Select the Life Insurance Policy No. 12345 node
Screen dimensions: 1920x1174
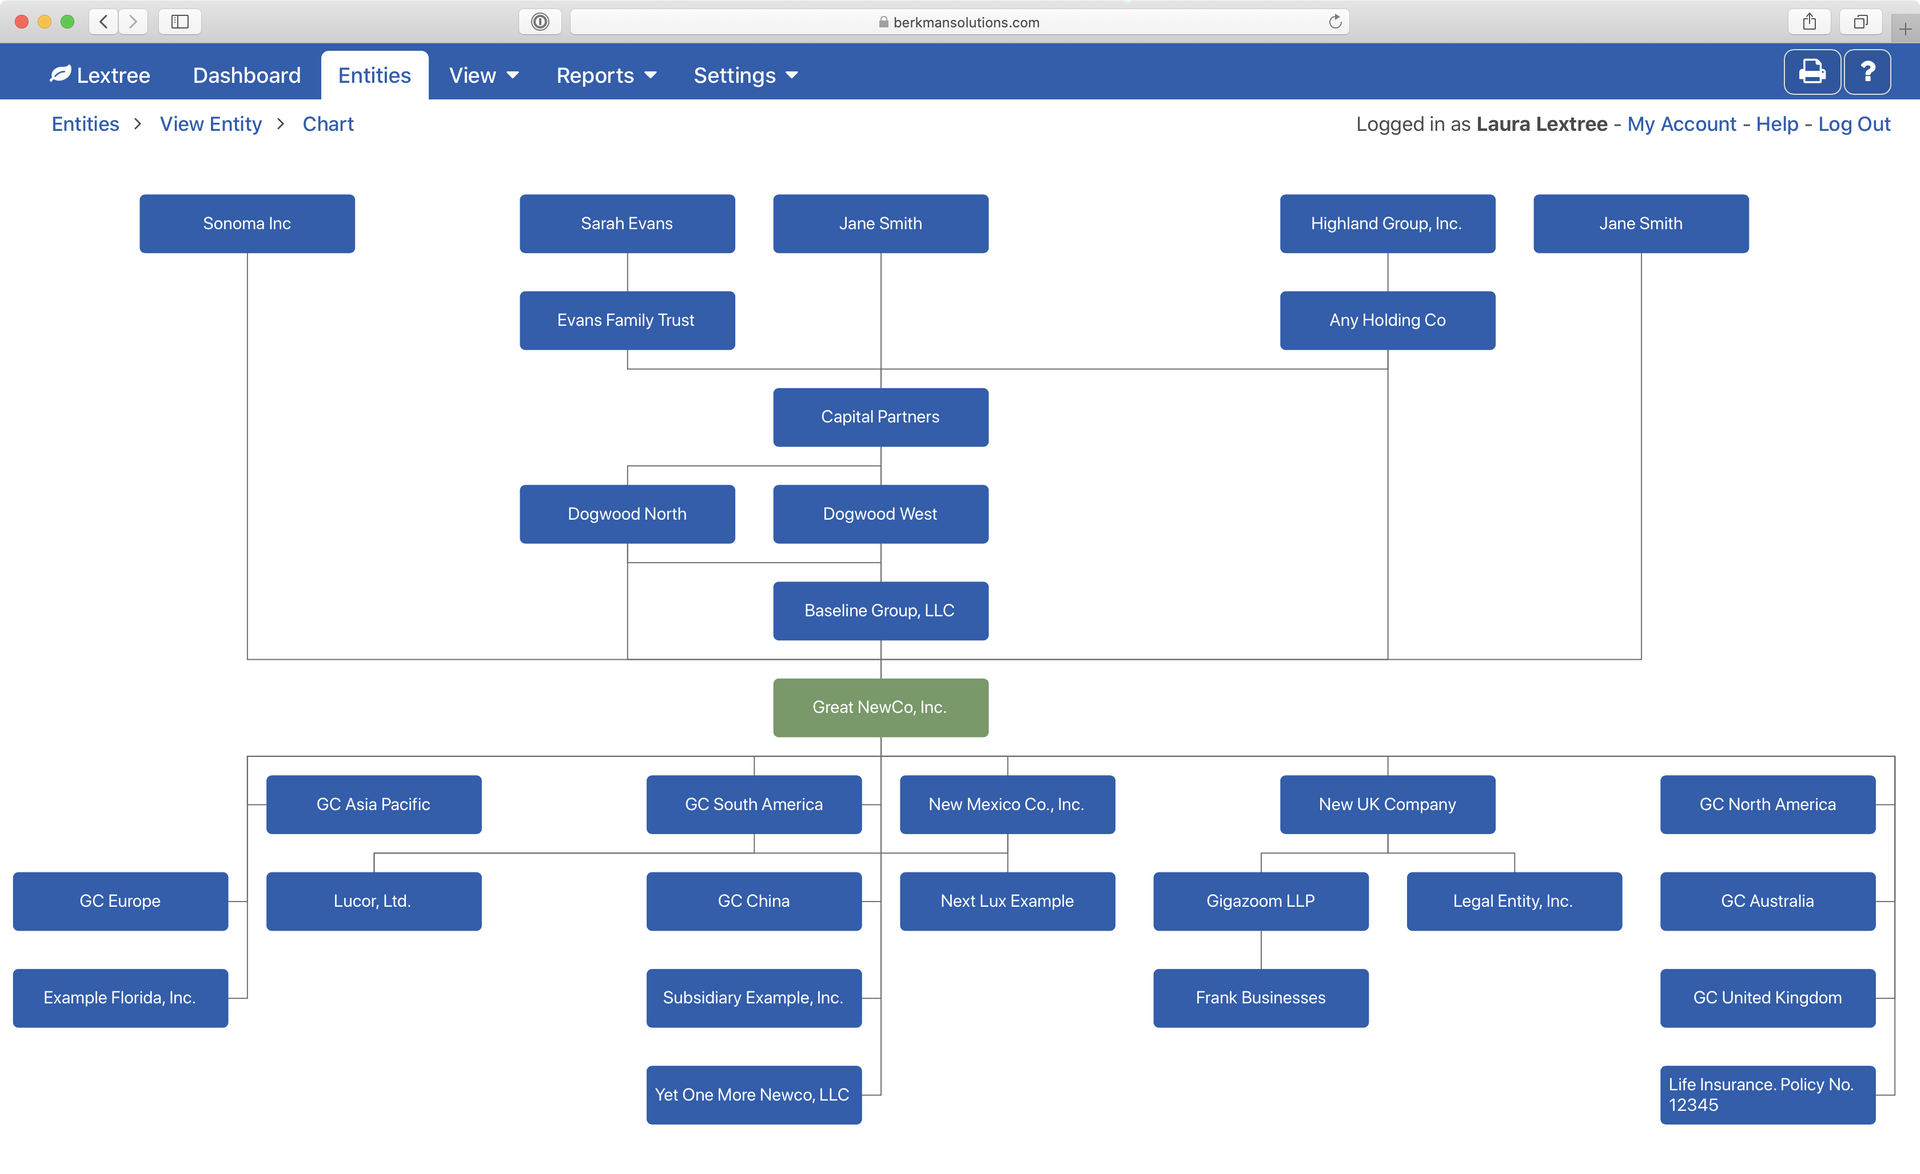pos(1767,1095)
